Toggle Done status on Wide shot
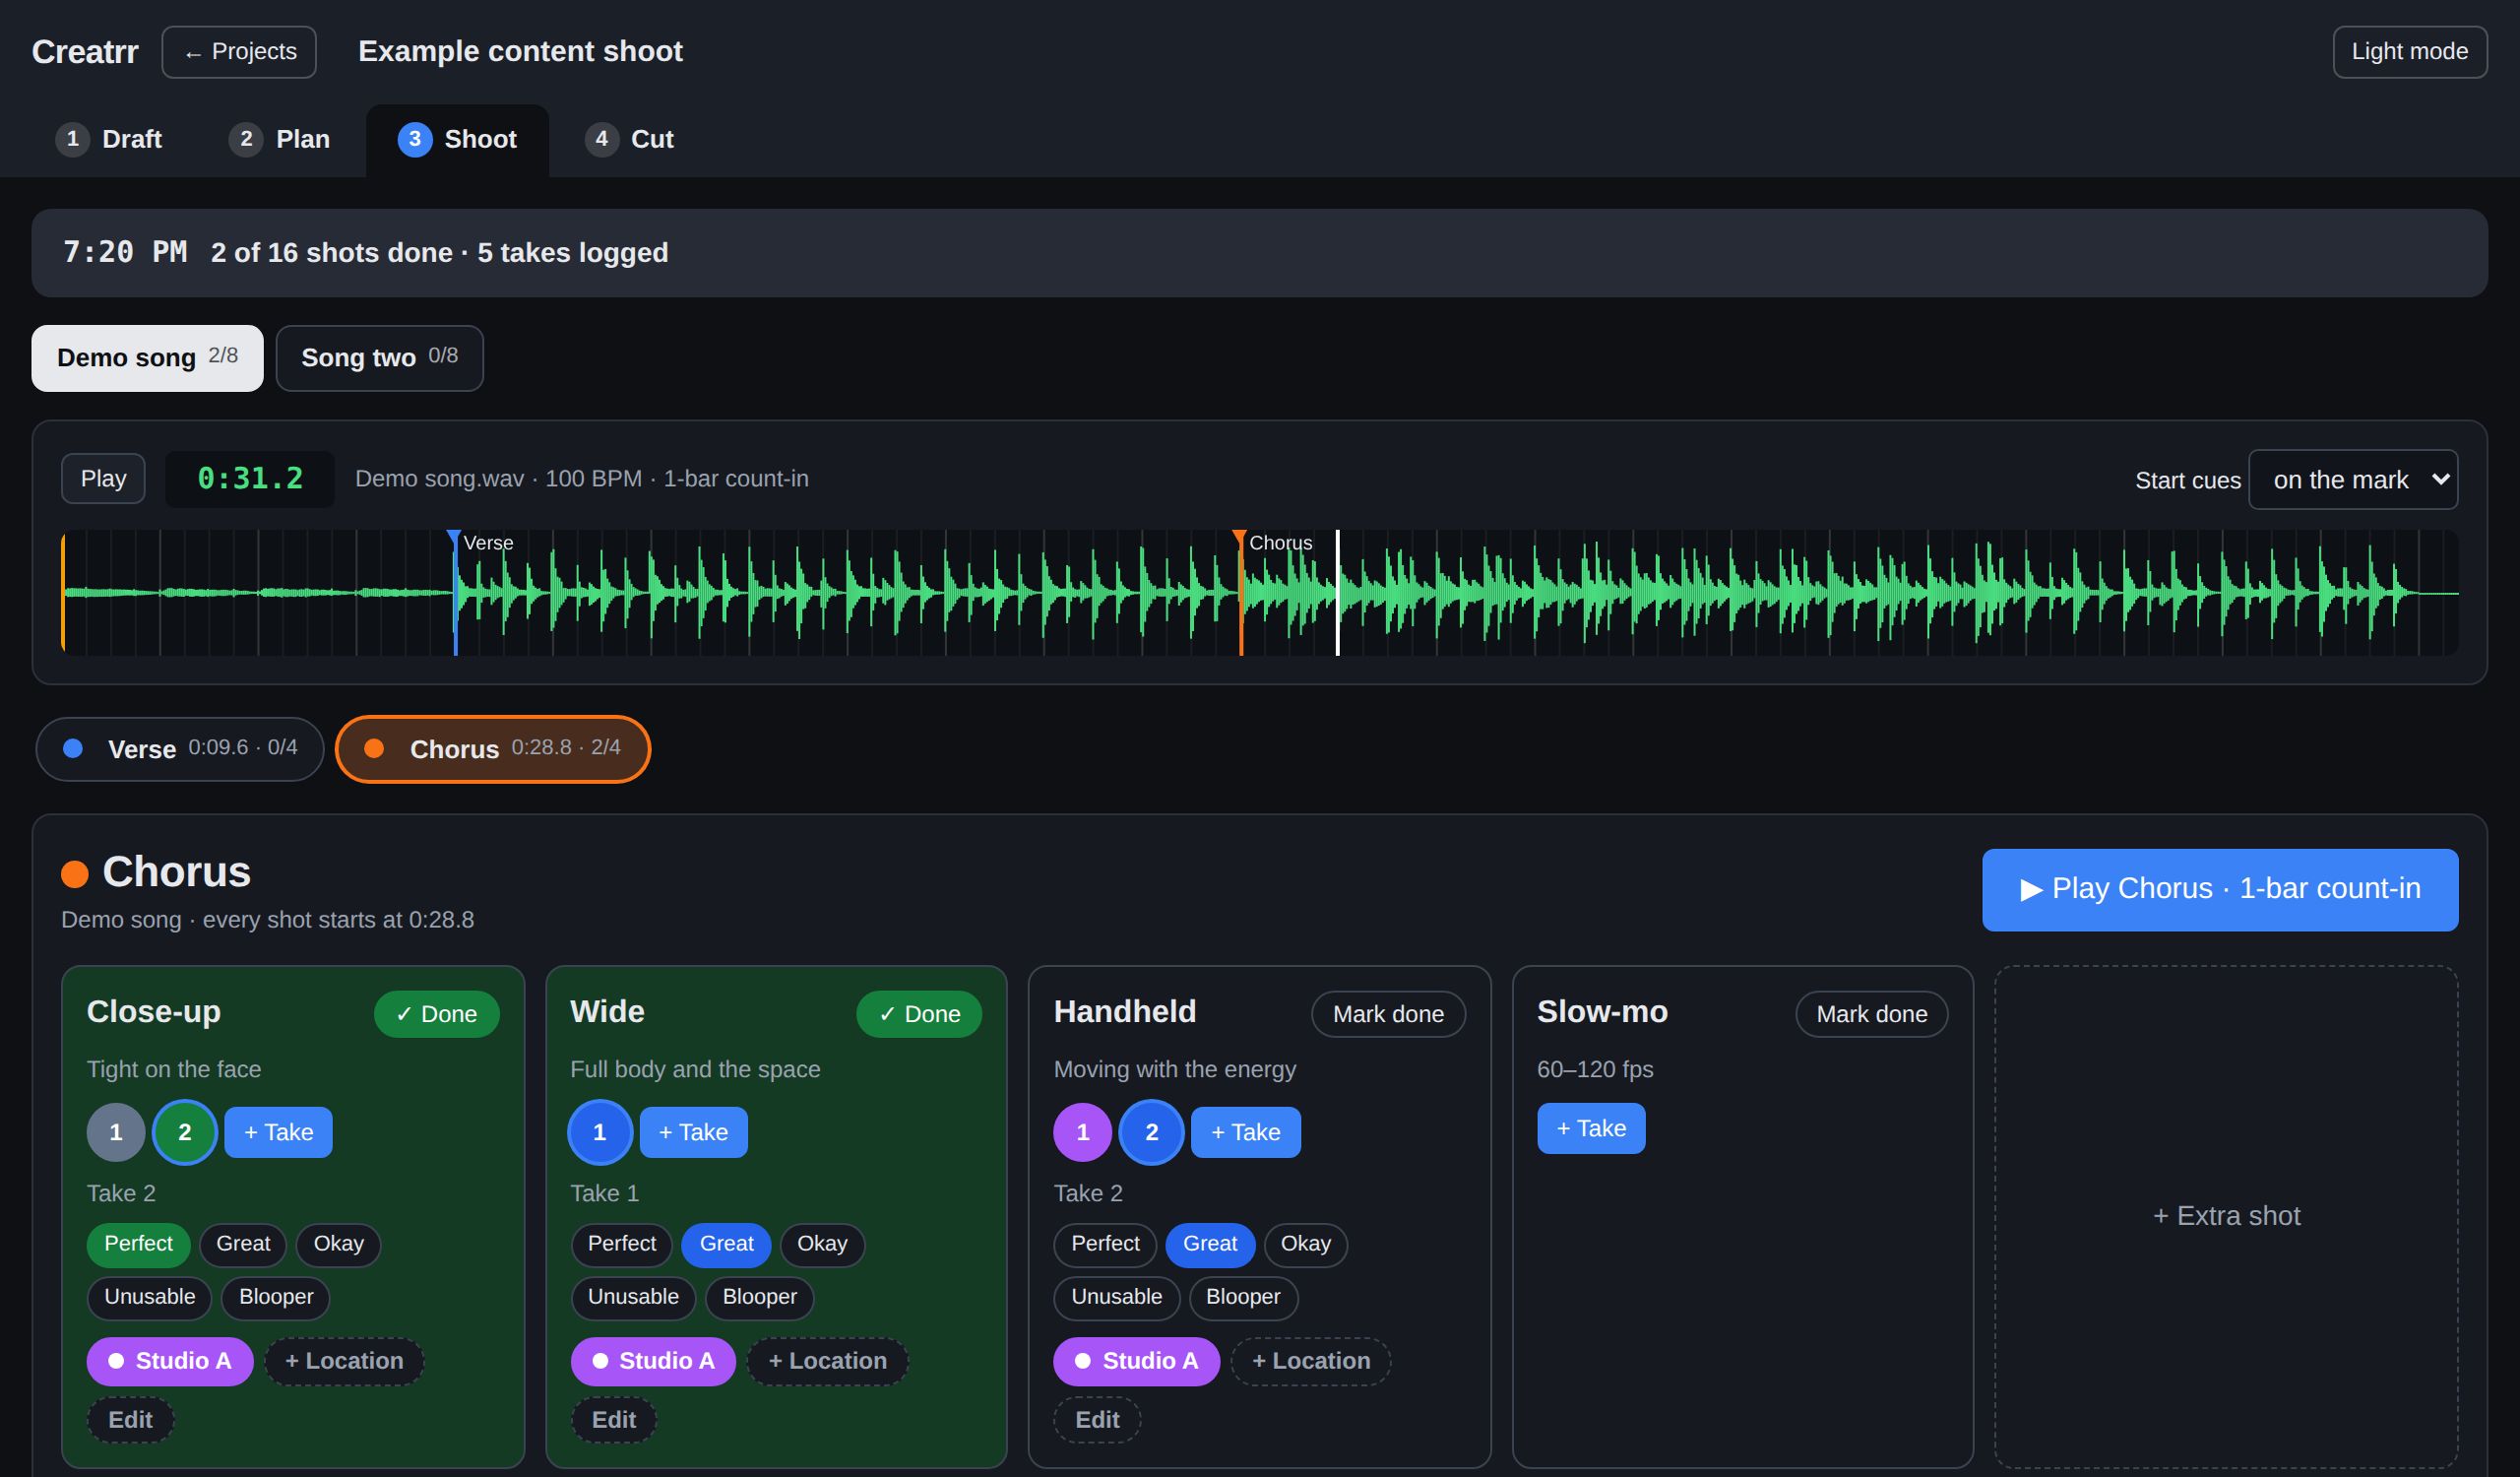 919,1014
